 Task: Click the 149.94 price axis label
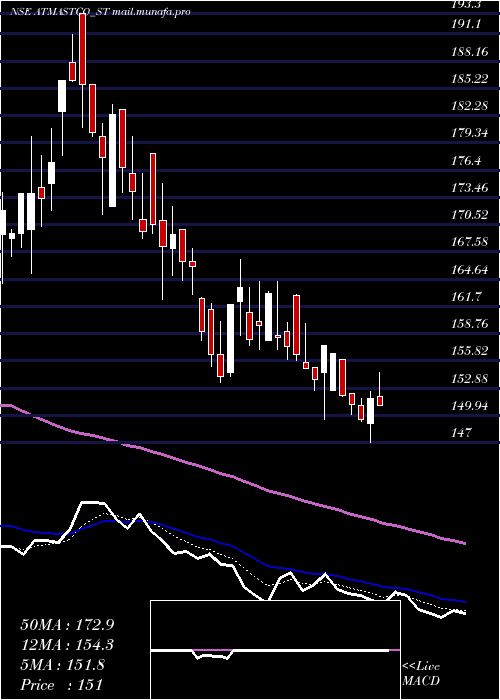tap(470, 406)
